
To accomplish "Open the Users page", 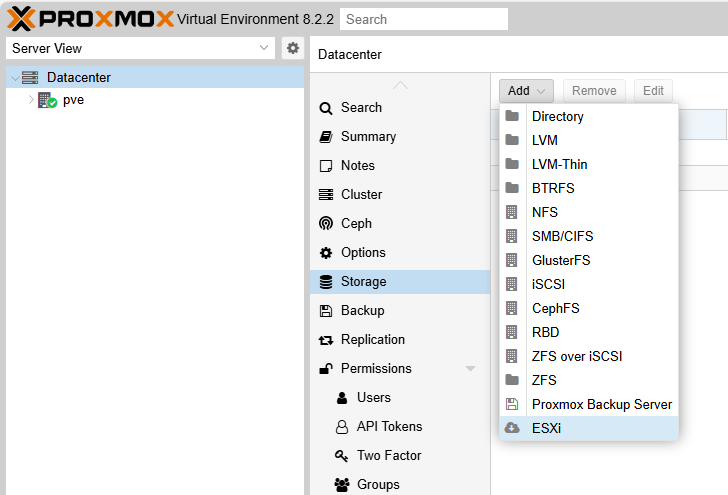I will (x=400, y=397).
